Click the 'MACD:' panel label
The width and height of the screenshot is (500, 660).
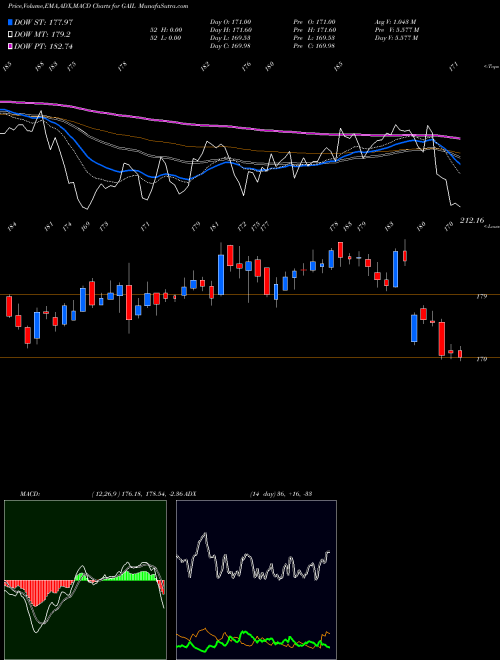click(x=29, y=494)
